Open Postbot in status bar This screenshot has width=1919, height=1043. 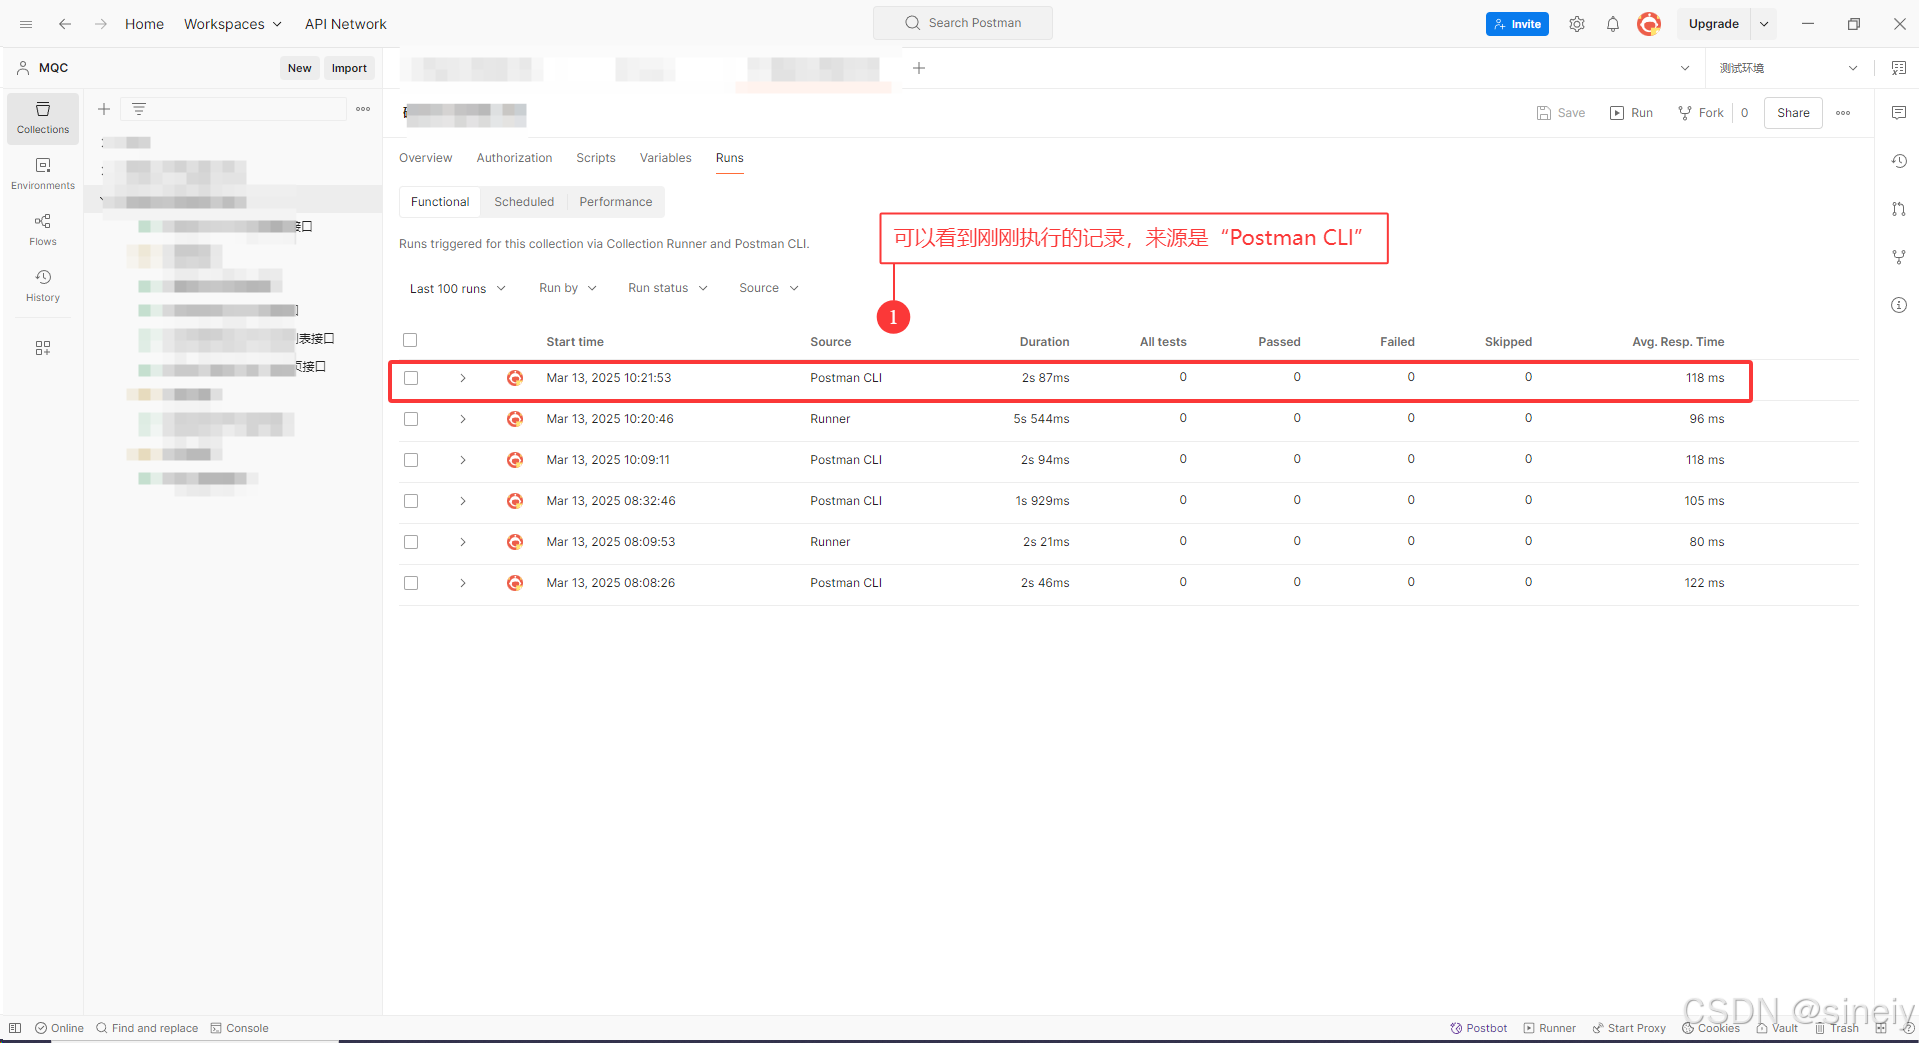(1479, 1028)
